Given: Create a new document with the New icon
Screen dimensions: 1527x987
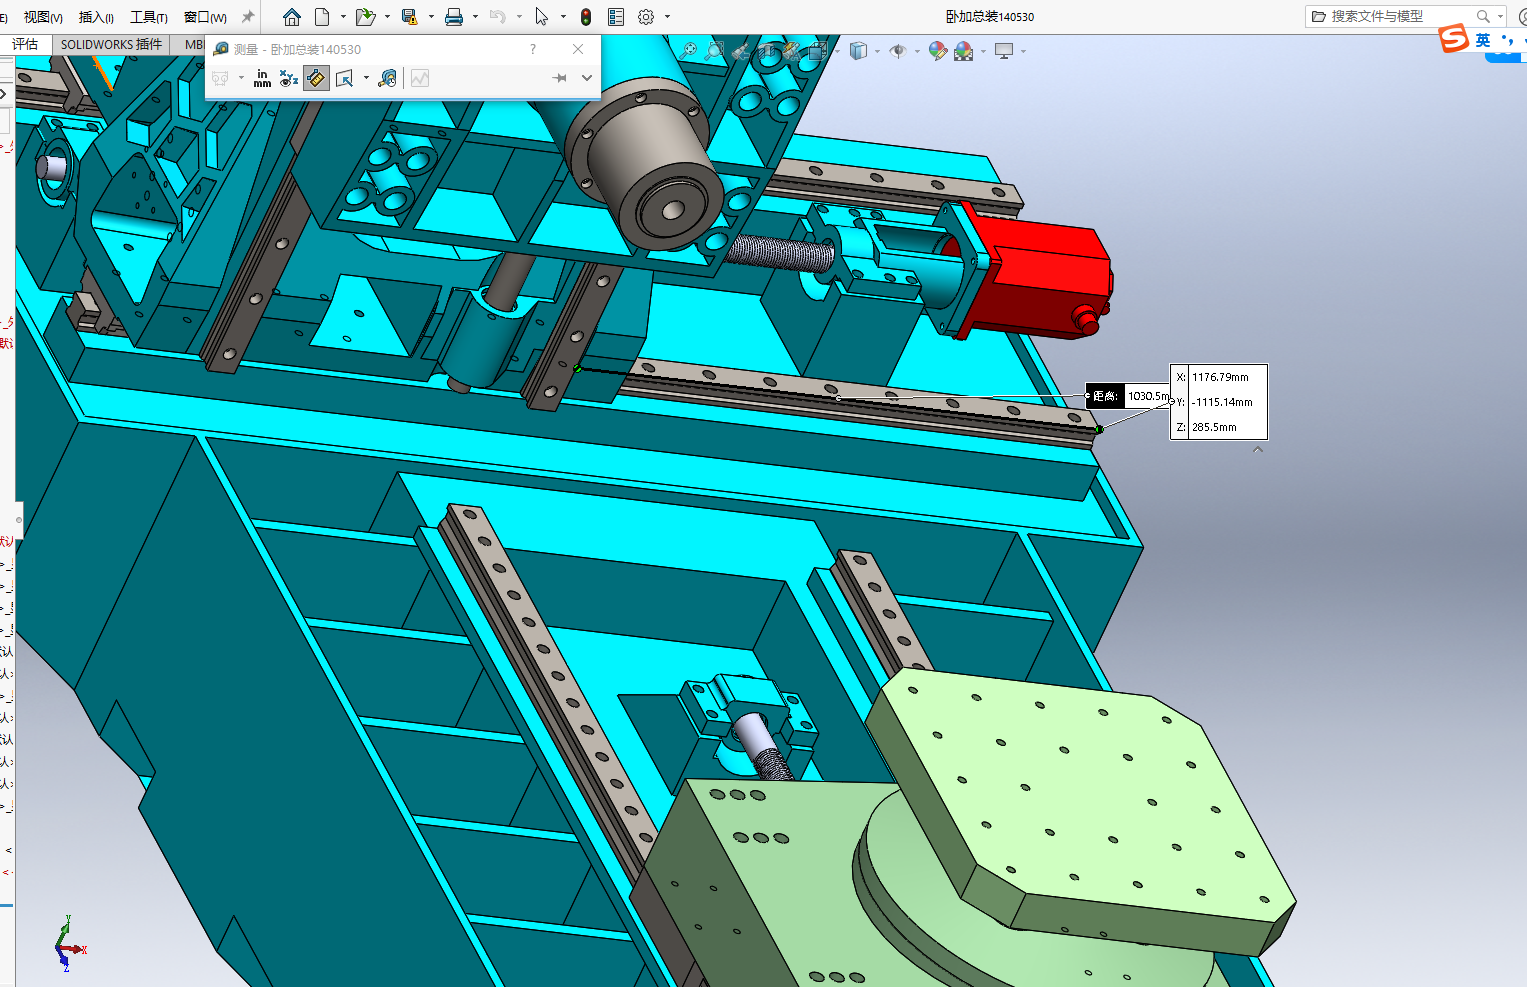Looking at the screenshot, I should [322, 17].
